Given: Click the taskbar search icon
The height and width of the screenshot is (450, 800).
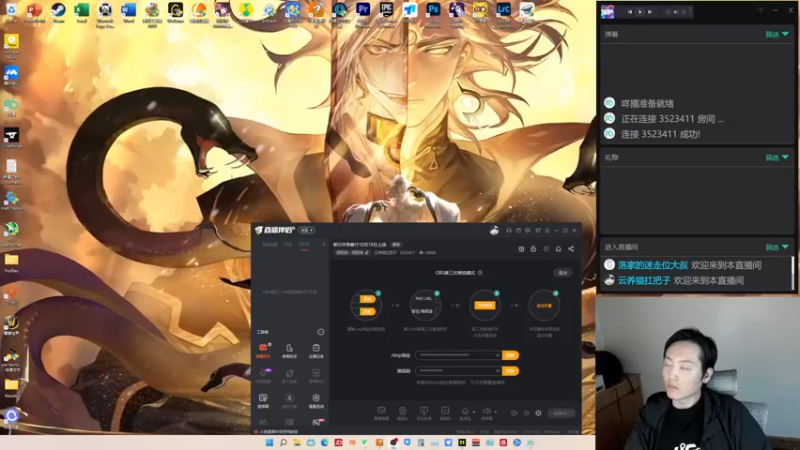Looking at the screenshot, I should tap(283, 443).
